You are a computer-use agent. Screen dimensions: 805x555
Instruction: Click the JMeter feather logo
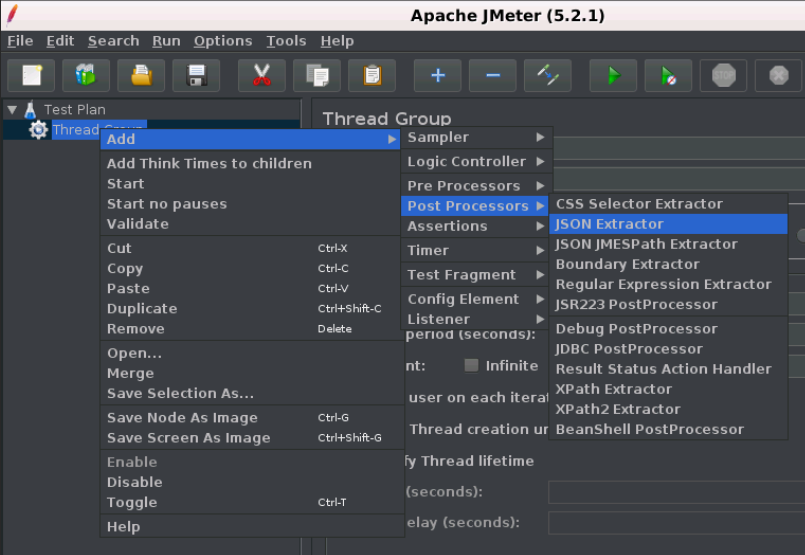pos(12,14)
